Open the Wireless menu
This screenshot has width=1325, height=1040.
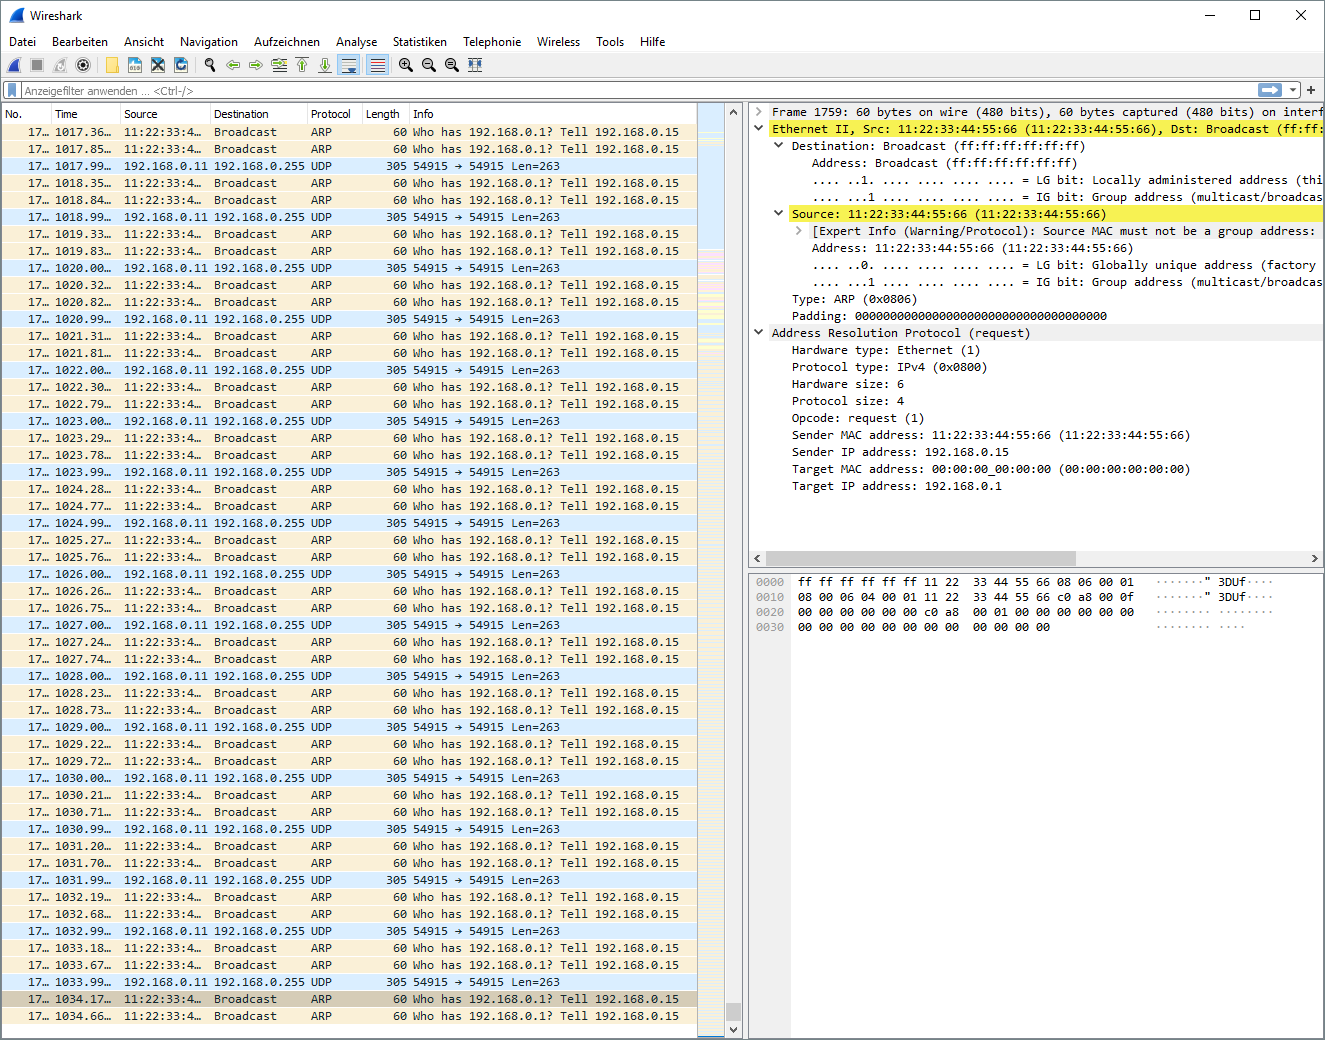click(558, 42)
